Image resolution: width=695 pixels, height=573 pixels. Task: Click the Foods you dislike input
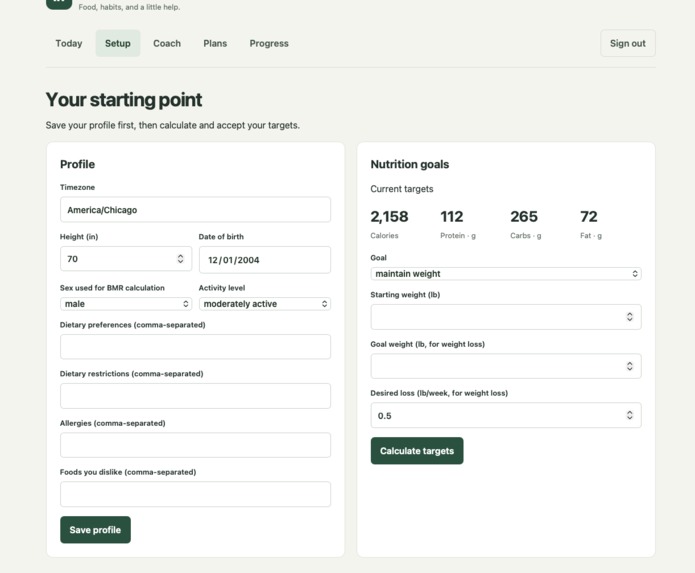(195, 494)
